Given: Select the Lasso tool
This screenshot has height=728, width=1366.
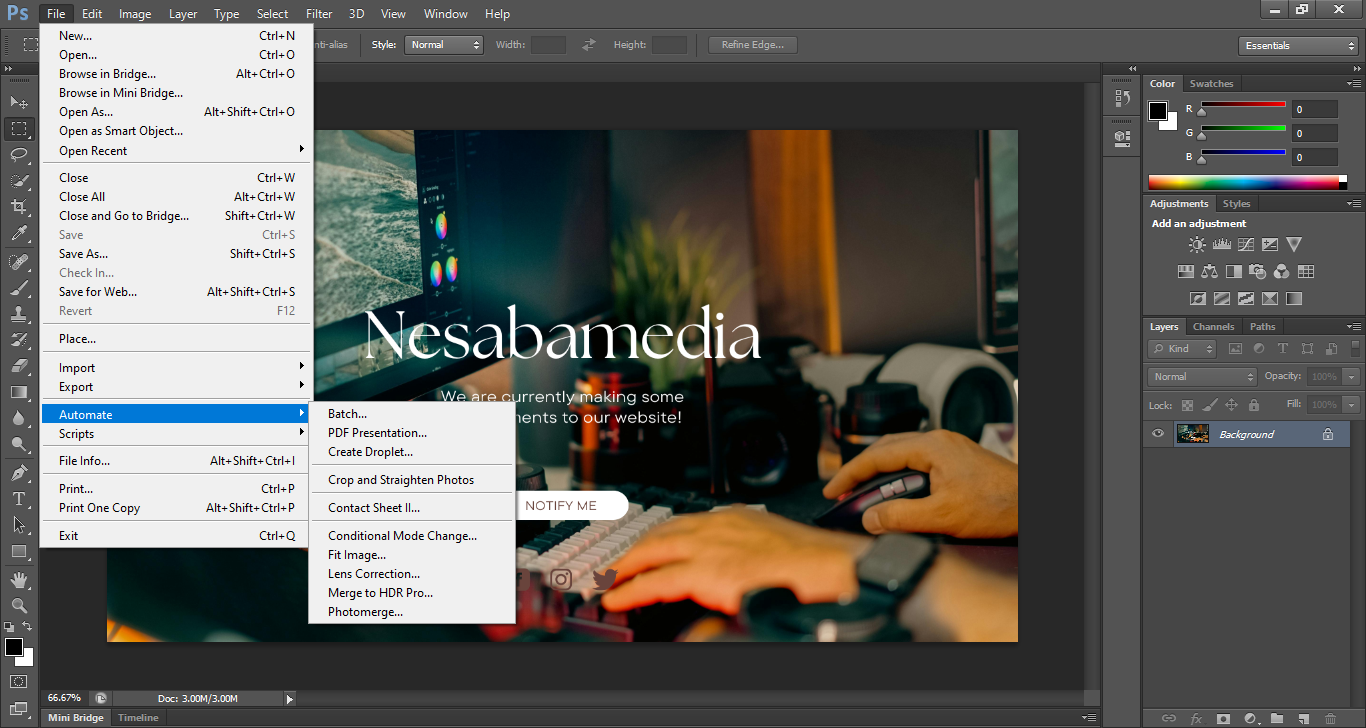Looking at the screenshot, I should (19, 155).
